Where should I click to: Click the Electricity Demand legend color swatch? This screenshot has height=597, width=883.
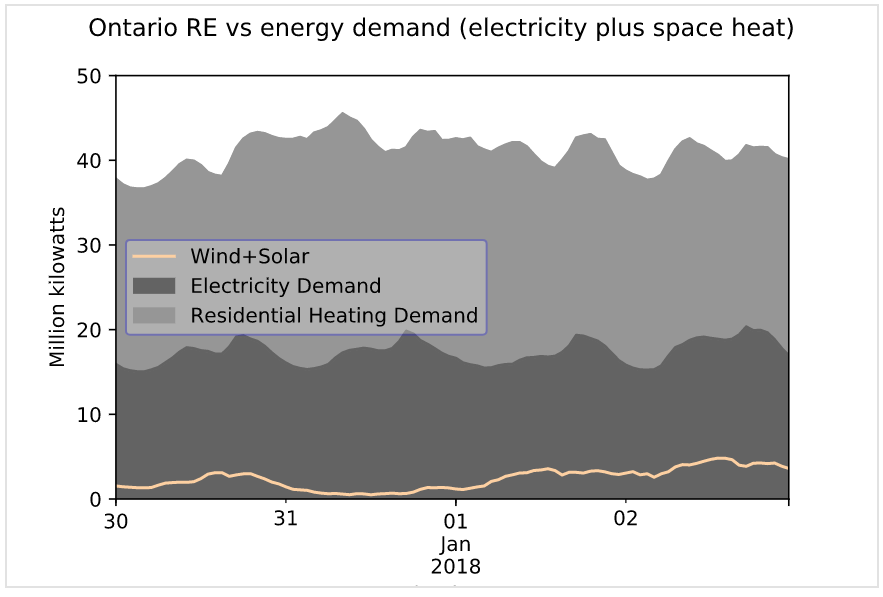[153, 286]
